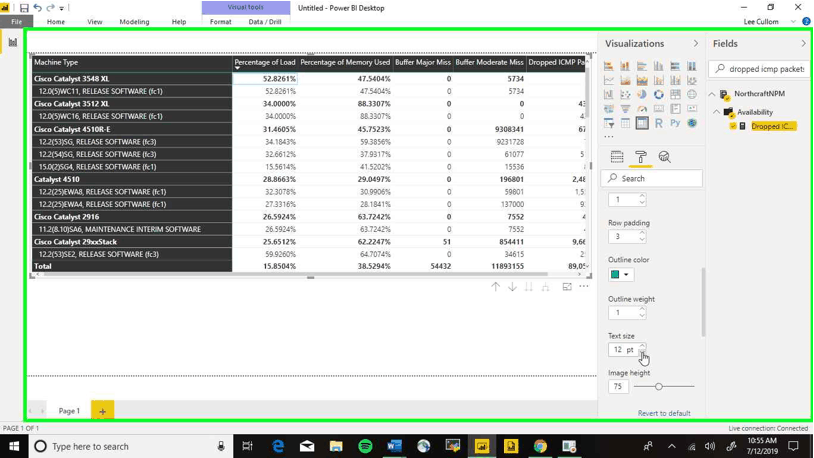Select the Donut chart visual

click(x=658, y=95)
